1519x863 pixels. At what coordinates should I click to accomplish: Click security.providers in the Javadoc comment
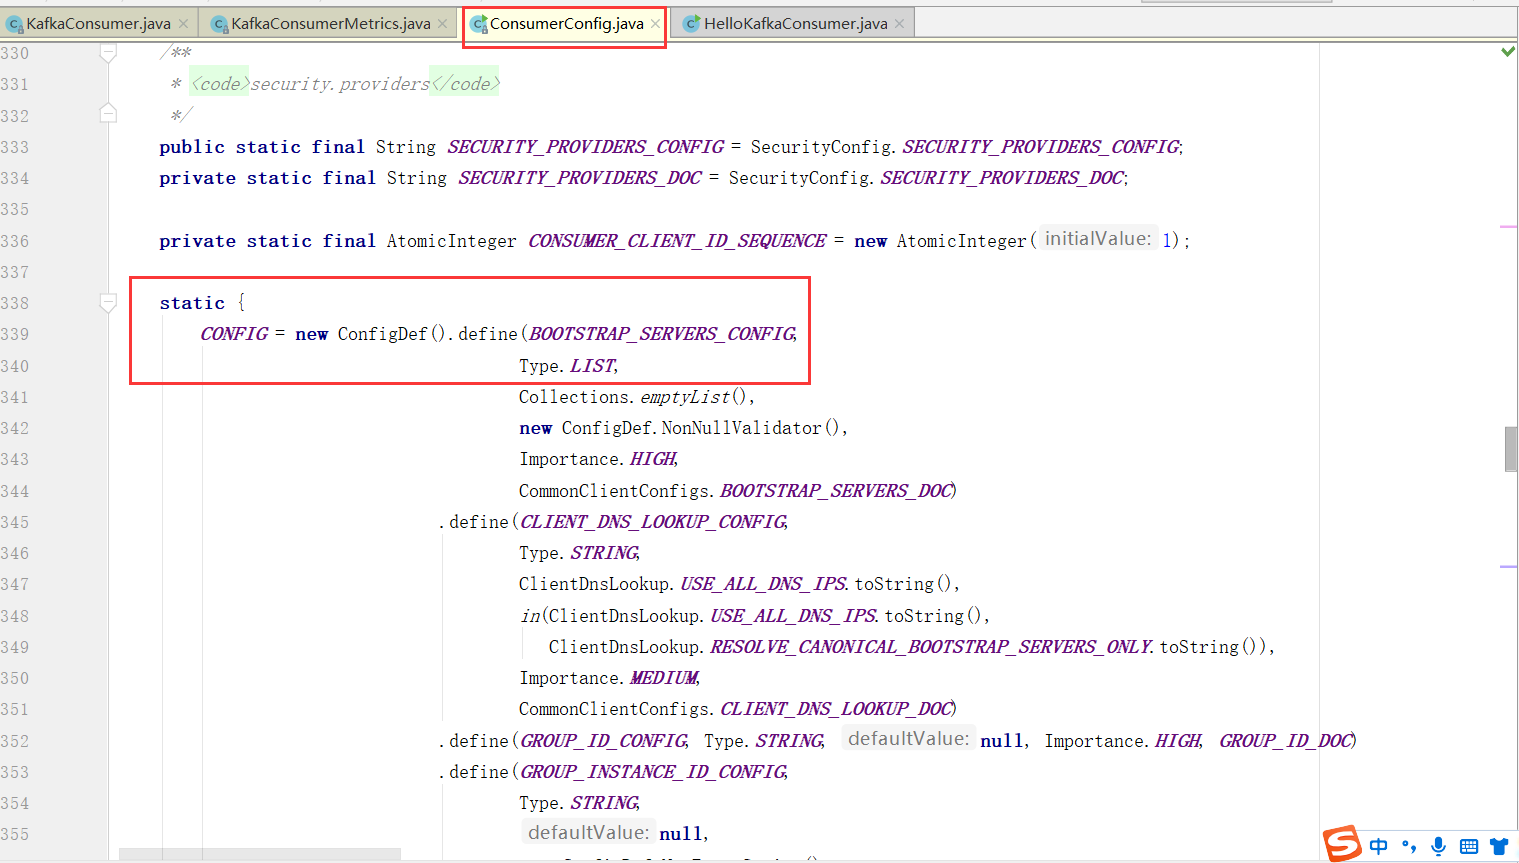(x=339, y=84)
